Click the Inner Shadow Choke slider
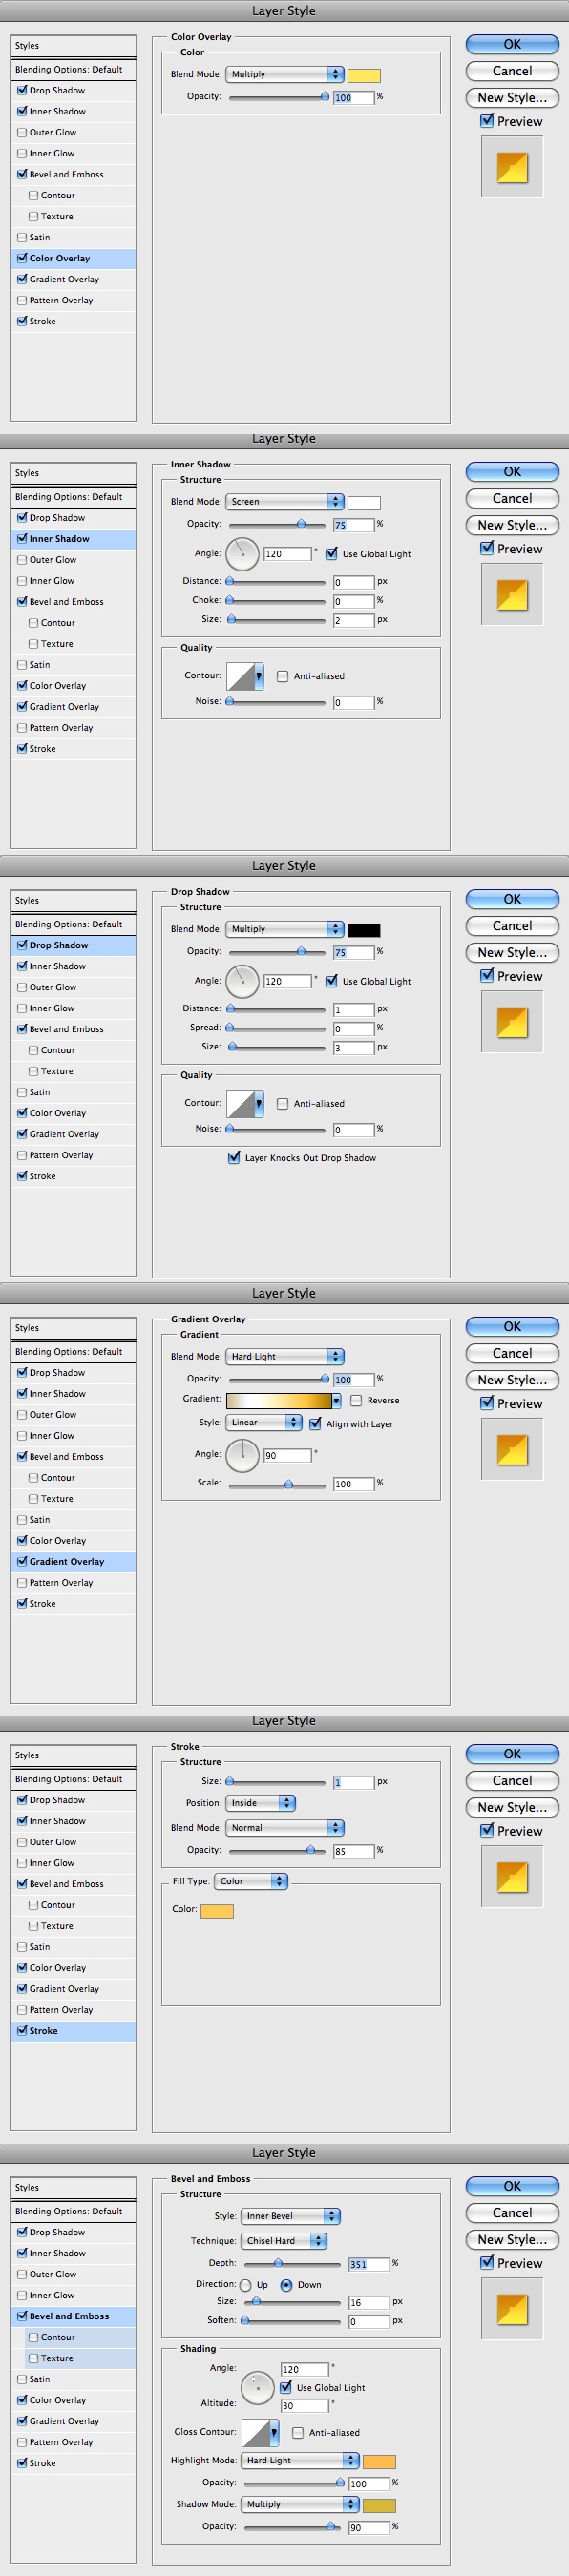The height and width of the screenshot is (2576, 569). coord(278,600)
